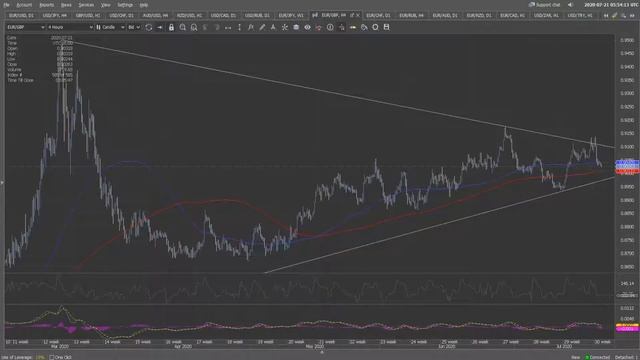Screen dimensions: 640x360
Task: Switch to the EUR/CHF D1 tab
Action: pyautogui.click(x=378, y=16)
